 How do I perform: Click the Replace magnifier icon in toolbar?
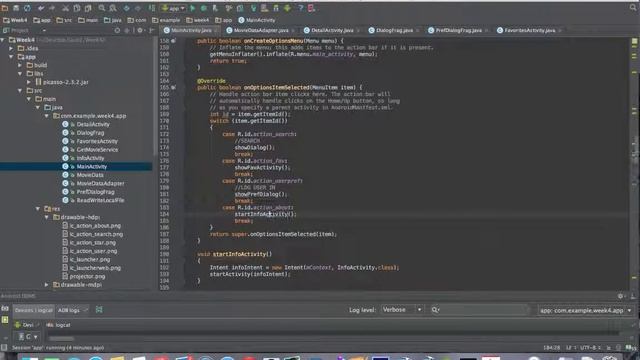pyautogui.click(x=113, y=8)
